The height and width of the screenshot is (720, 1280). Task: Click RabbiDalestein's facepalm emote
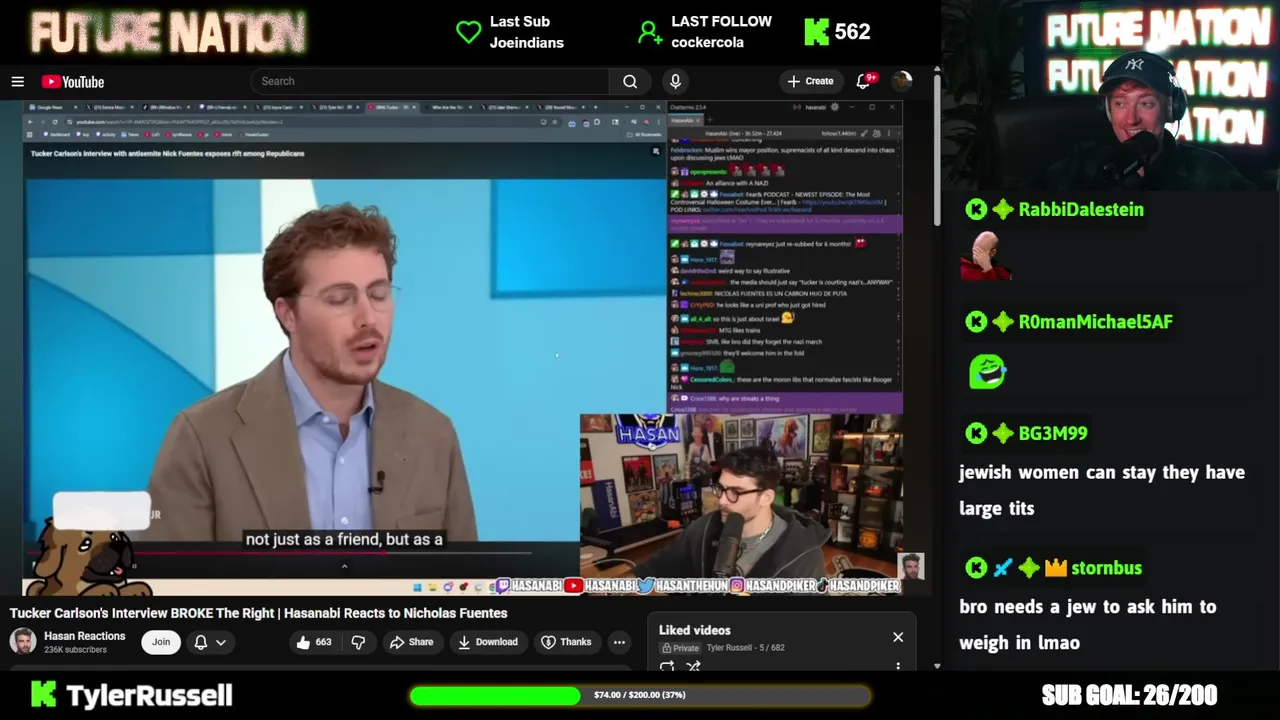pyautogui.click(x=986, y=256)
